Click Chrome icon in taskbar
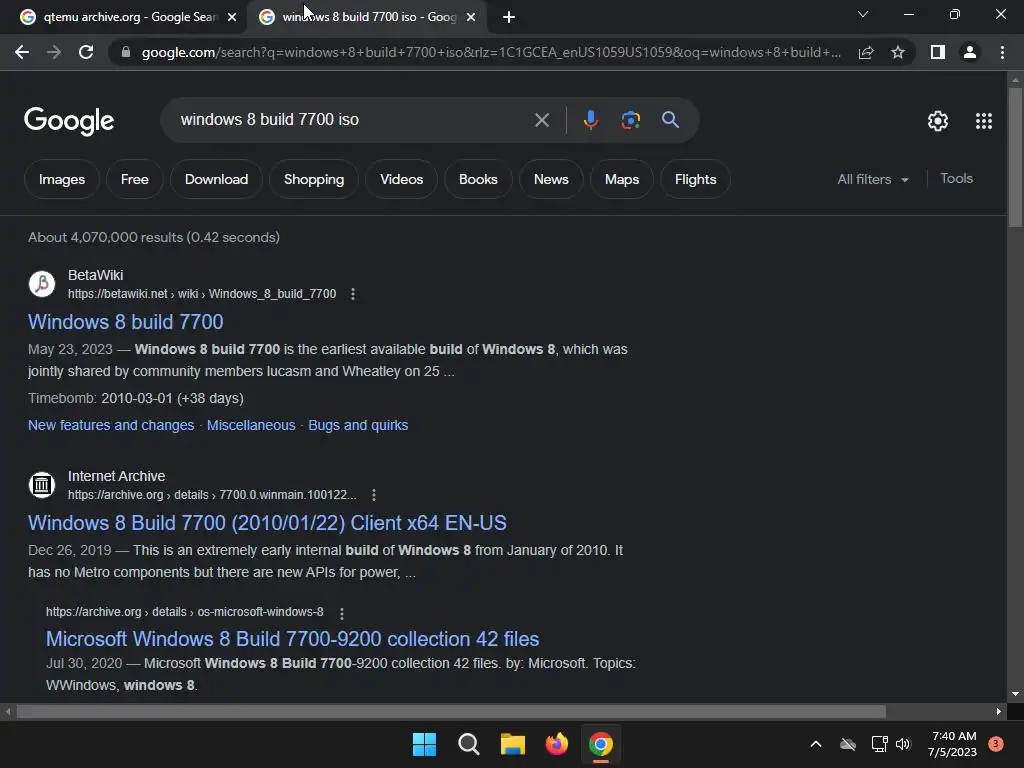 tap(601, 744)
